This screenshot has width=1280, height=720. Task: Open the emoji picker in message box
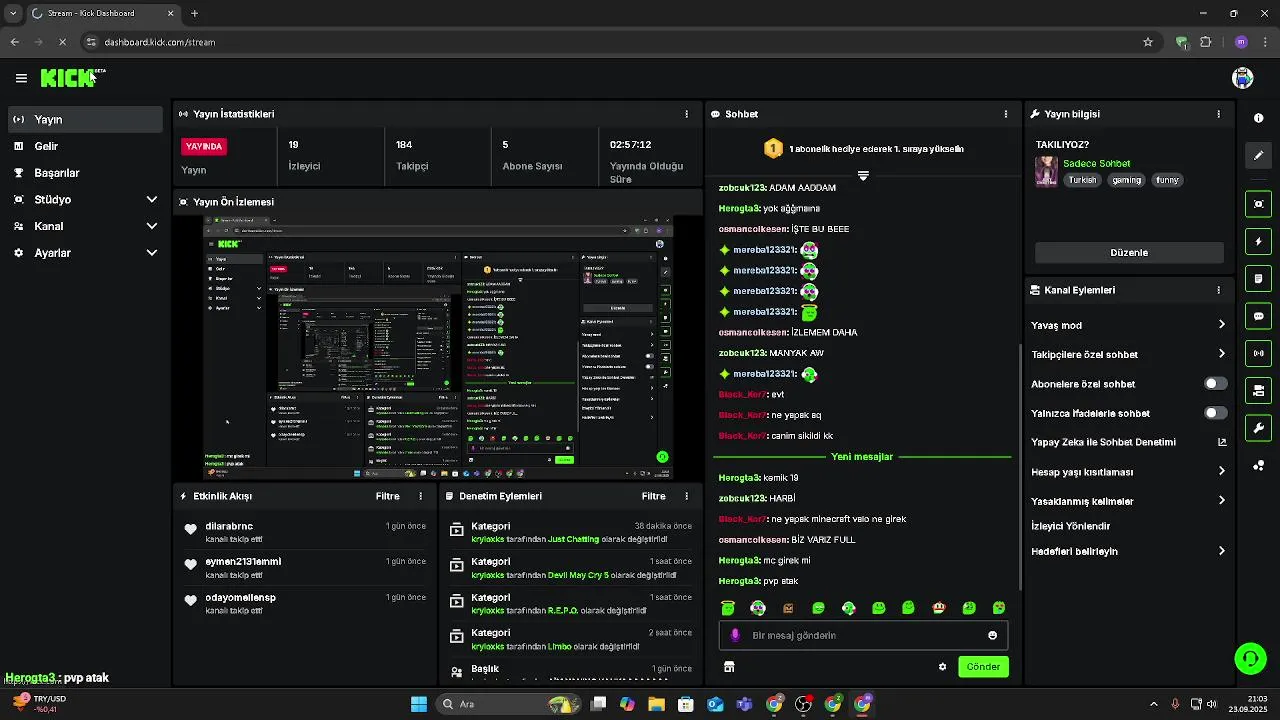[x=992, y=635]
